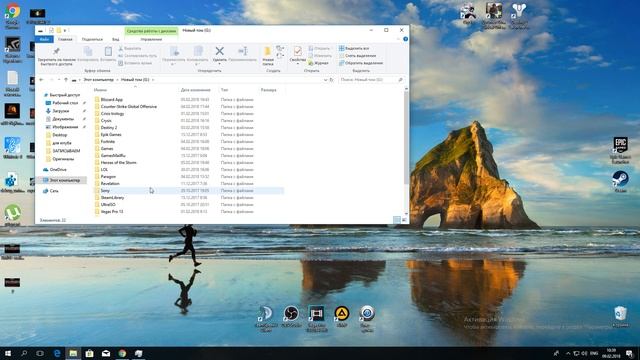Screen dimensions: 640x360
Task: Select the Destiny 2 folder
Action: pos(109,127)
